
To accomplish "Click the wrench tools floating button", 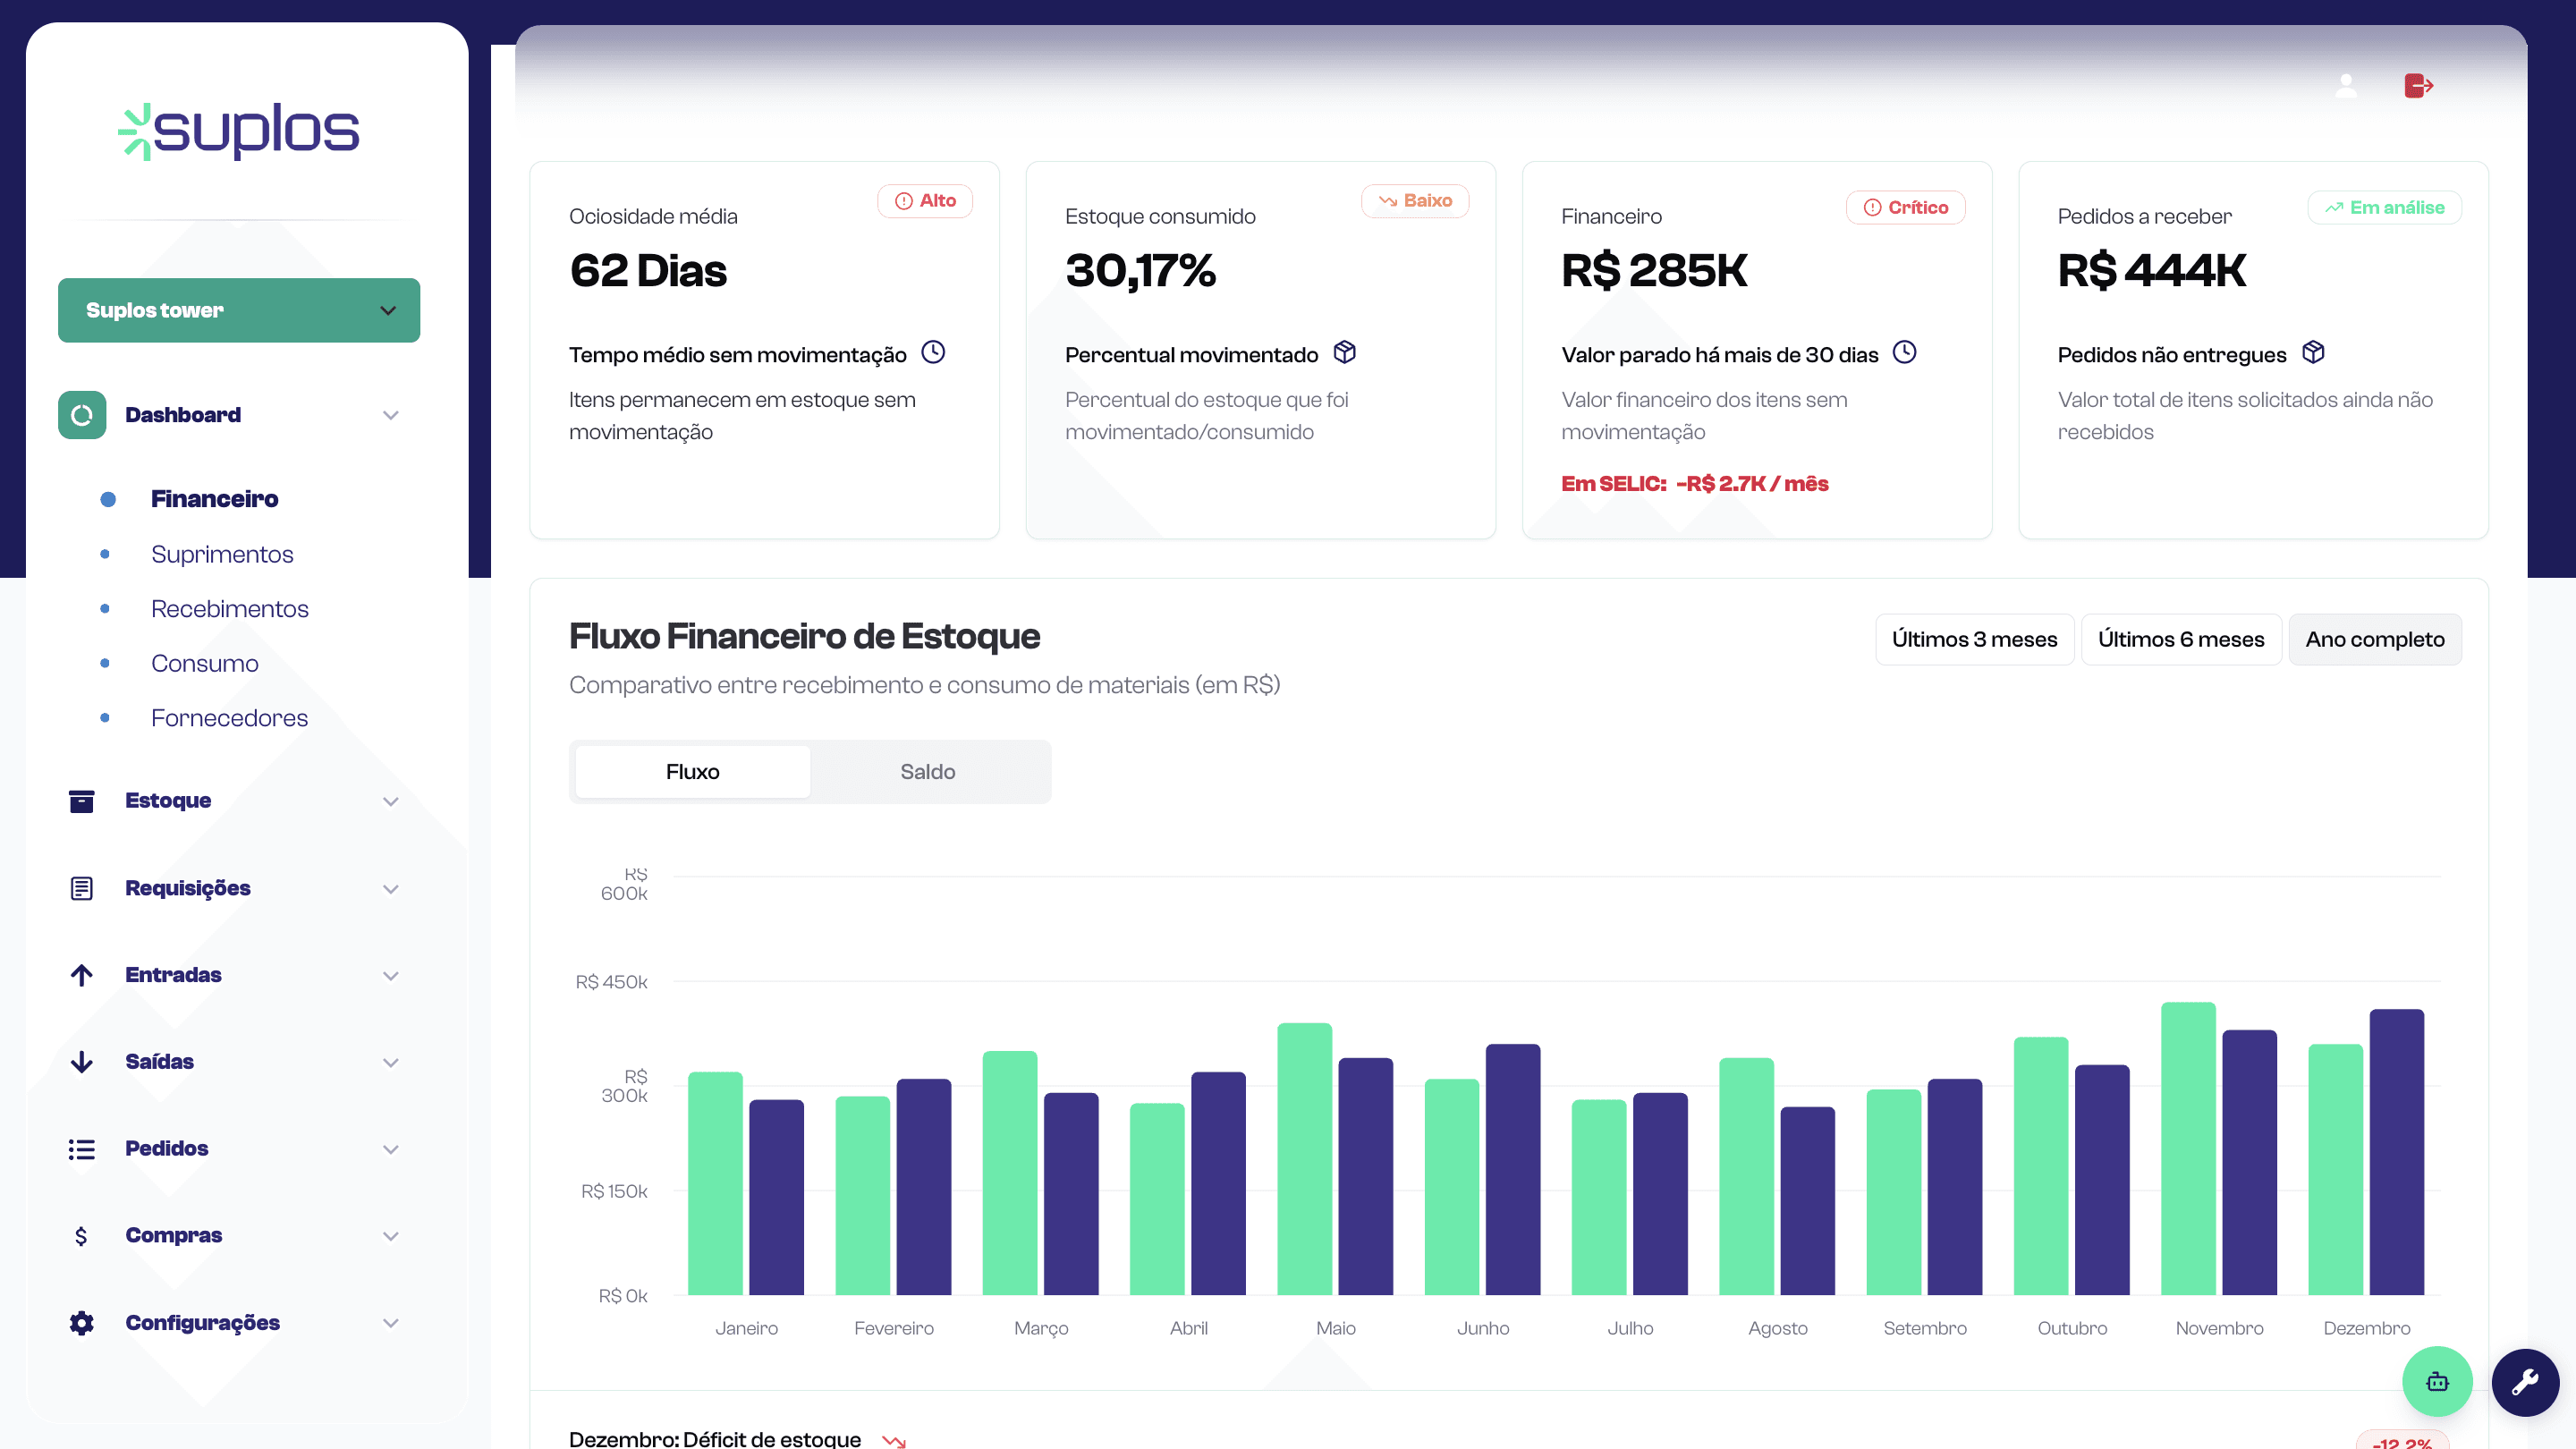I will [x=2524, y=1381].
